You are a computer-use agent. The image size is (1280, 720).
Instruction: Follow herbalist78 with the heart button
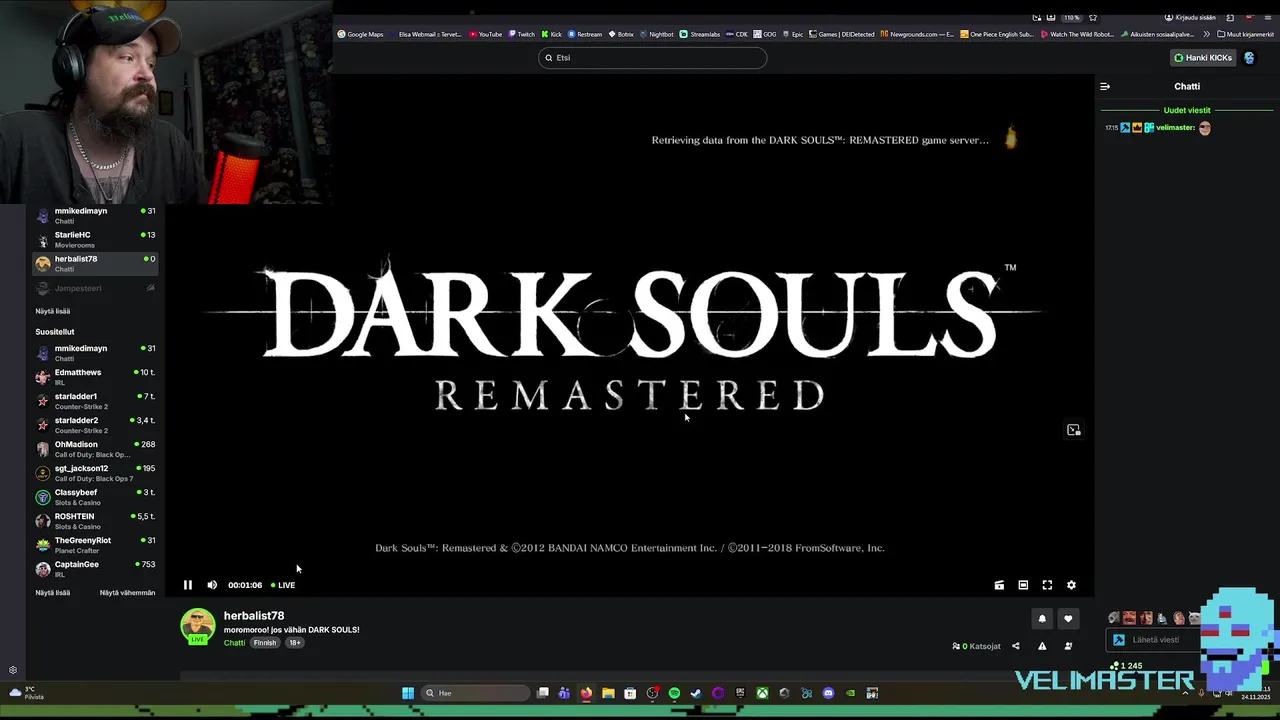click(1068, 619)
